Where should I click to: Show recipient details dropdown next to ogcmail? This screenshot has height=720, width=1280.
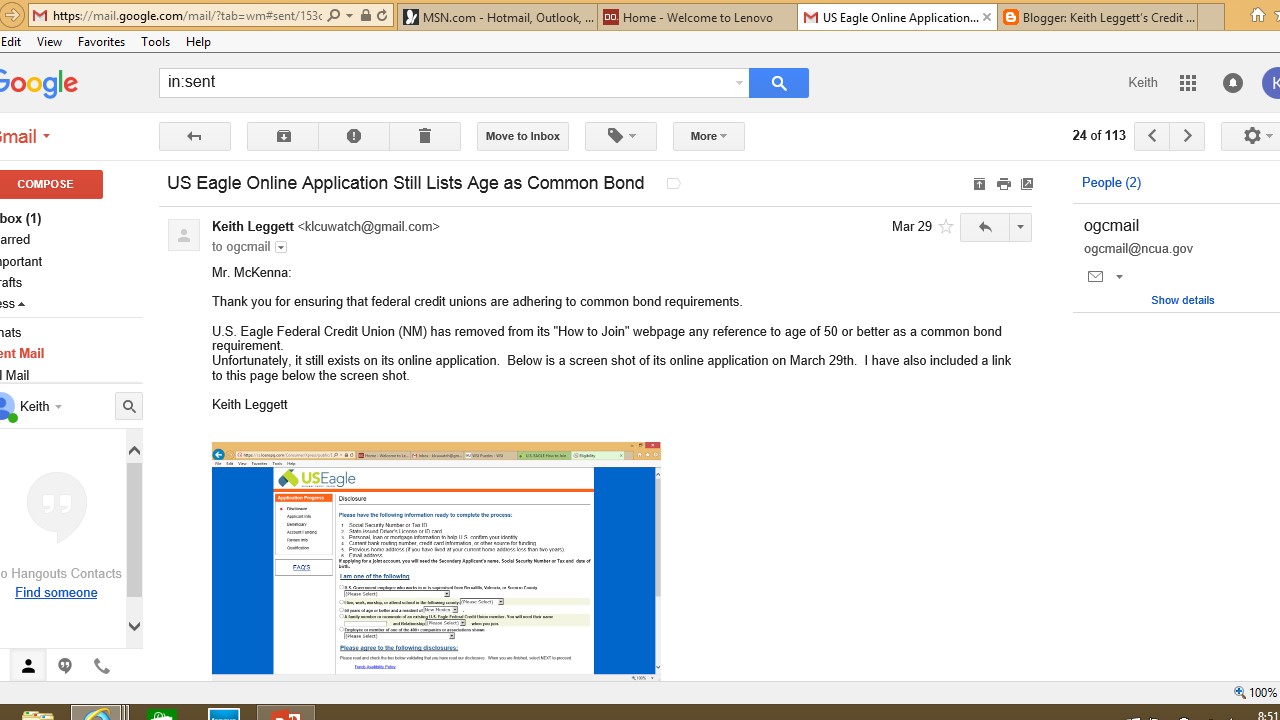[x=281, y=247]
